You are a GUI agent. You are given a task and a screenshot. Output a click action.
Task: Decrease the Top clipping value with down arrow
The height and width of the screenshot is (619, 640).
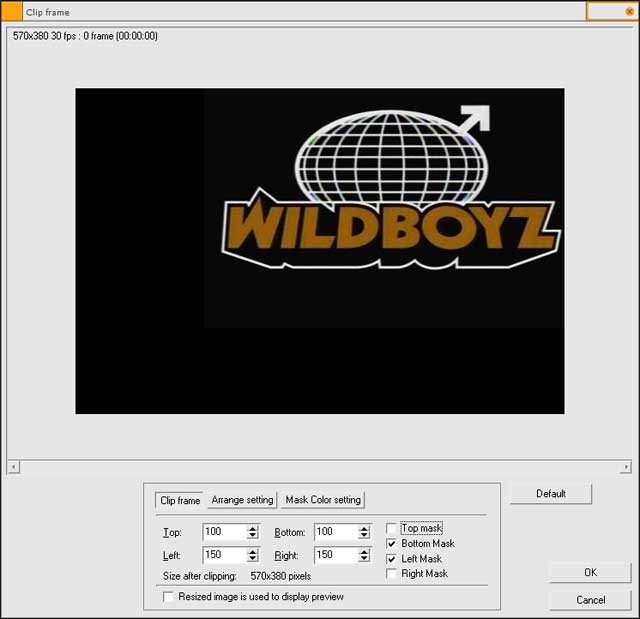pos(253,535)
